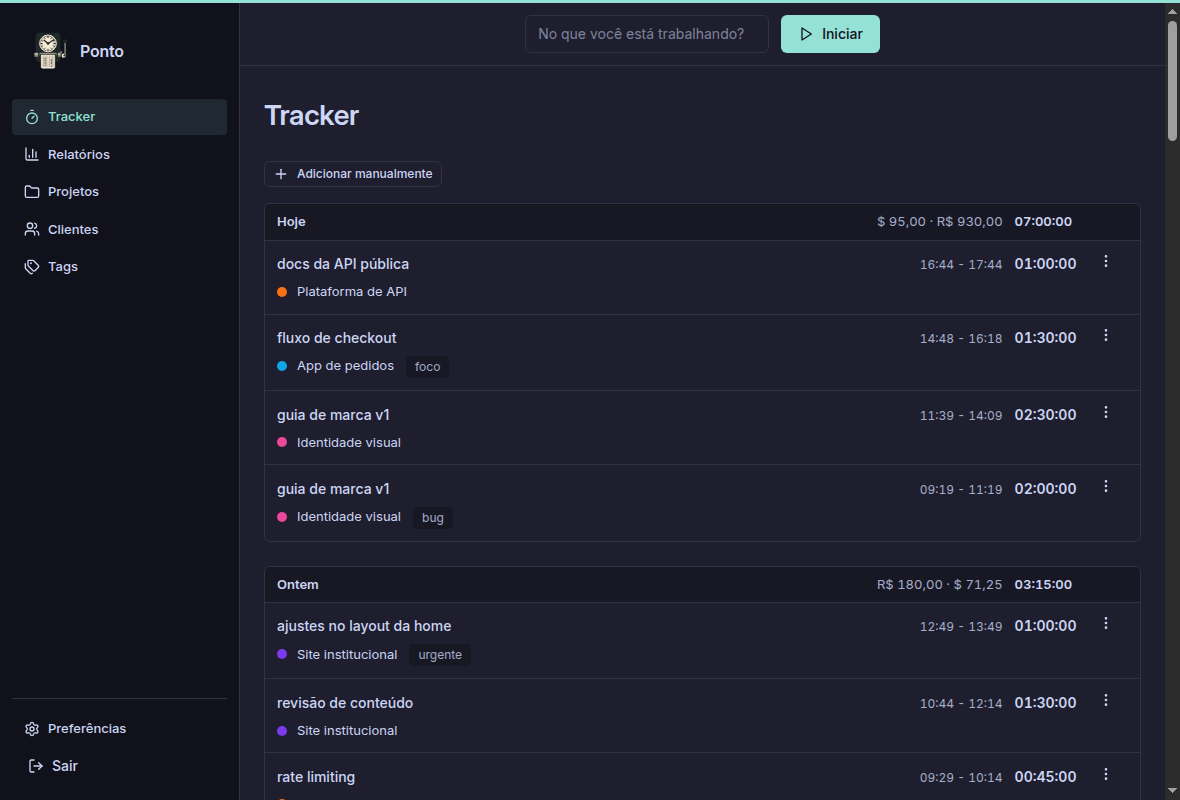Click the time range 12:49 - 13:49
This screenshot has width=1180, height=800.
click(x=961, y=626)
